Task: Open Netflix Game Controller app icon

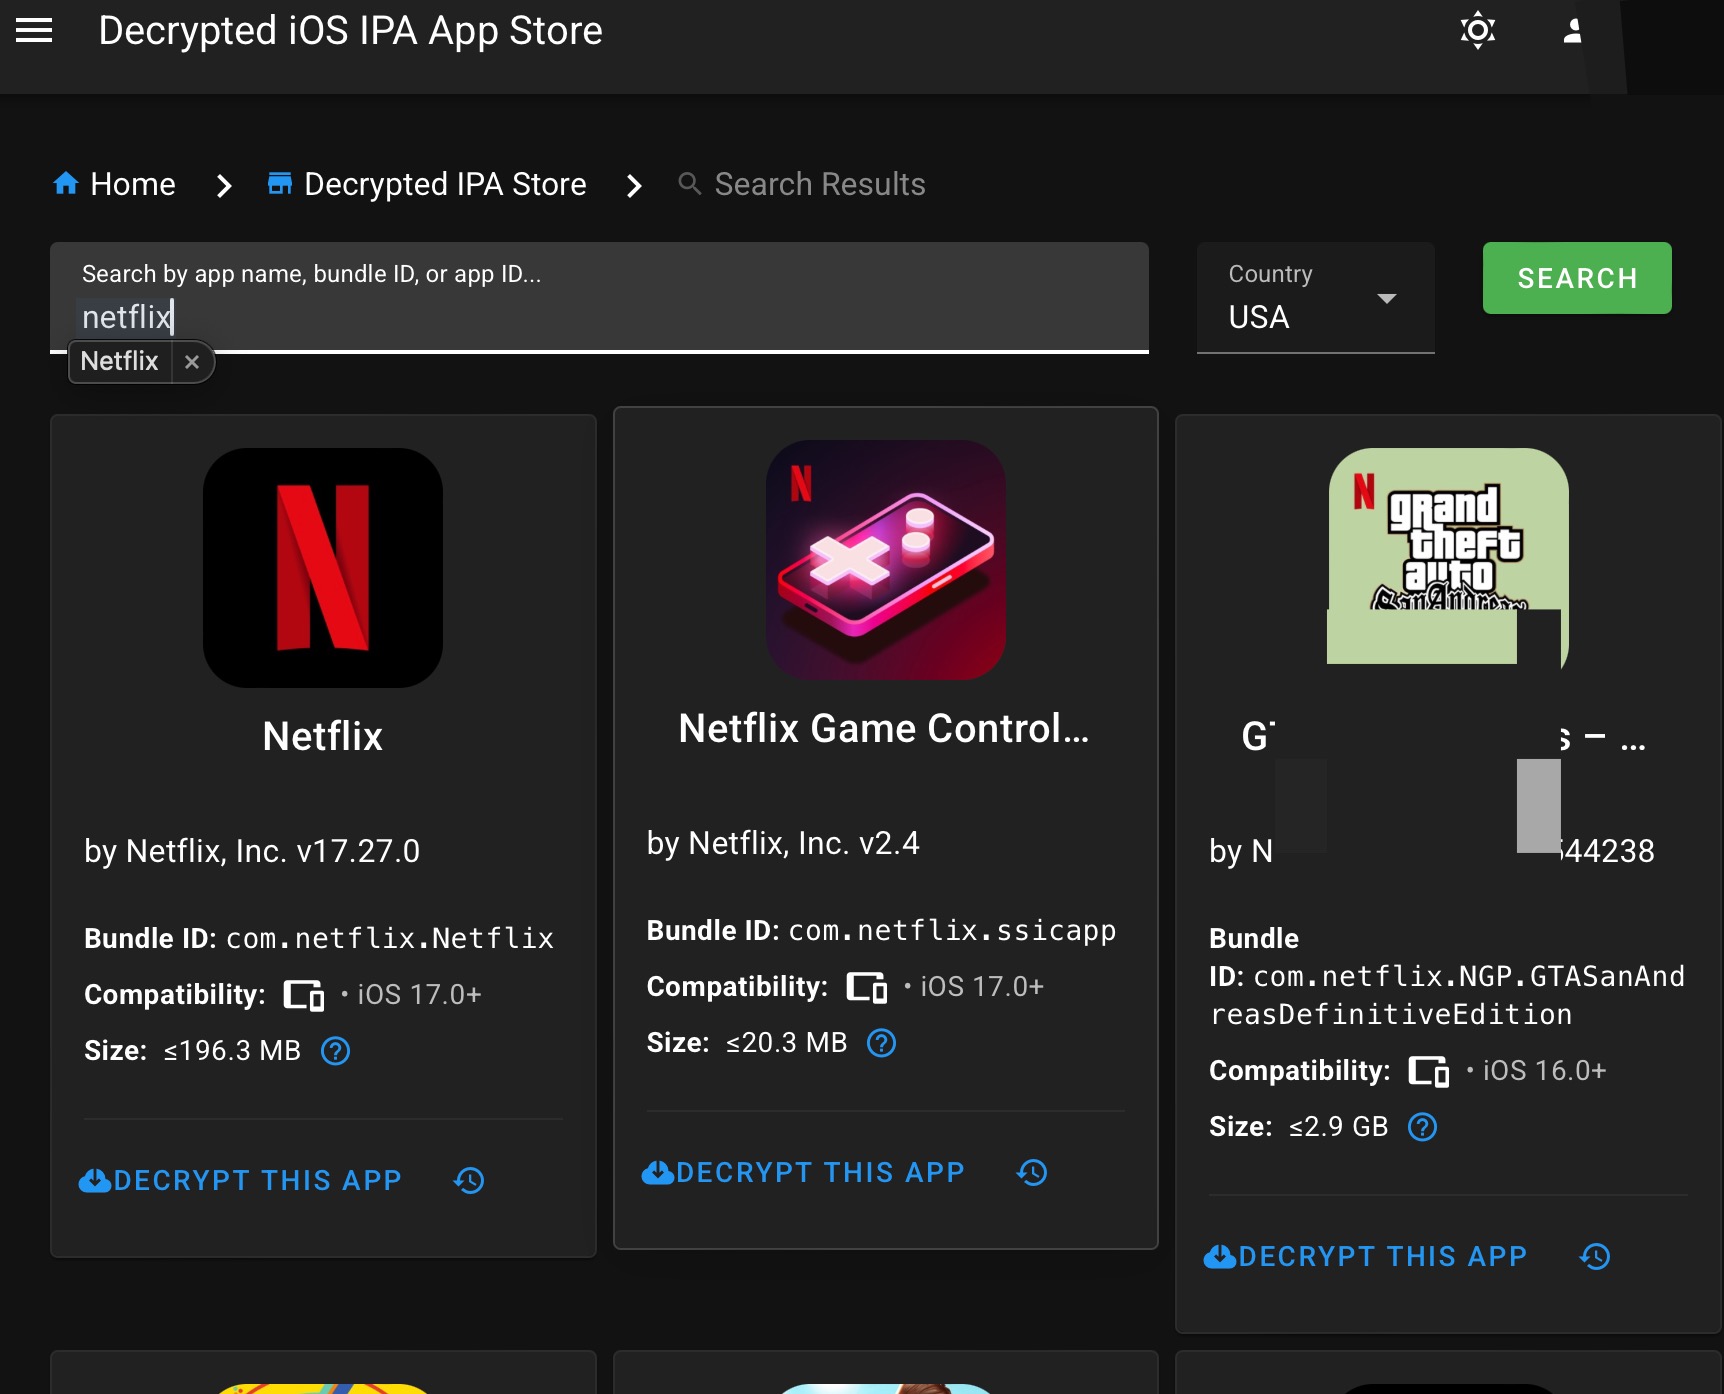Action: (886, 560)
